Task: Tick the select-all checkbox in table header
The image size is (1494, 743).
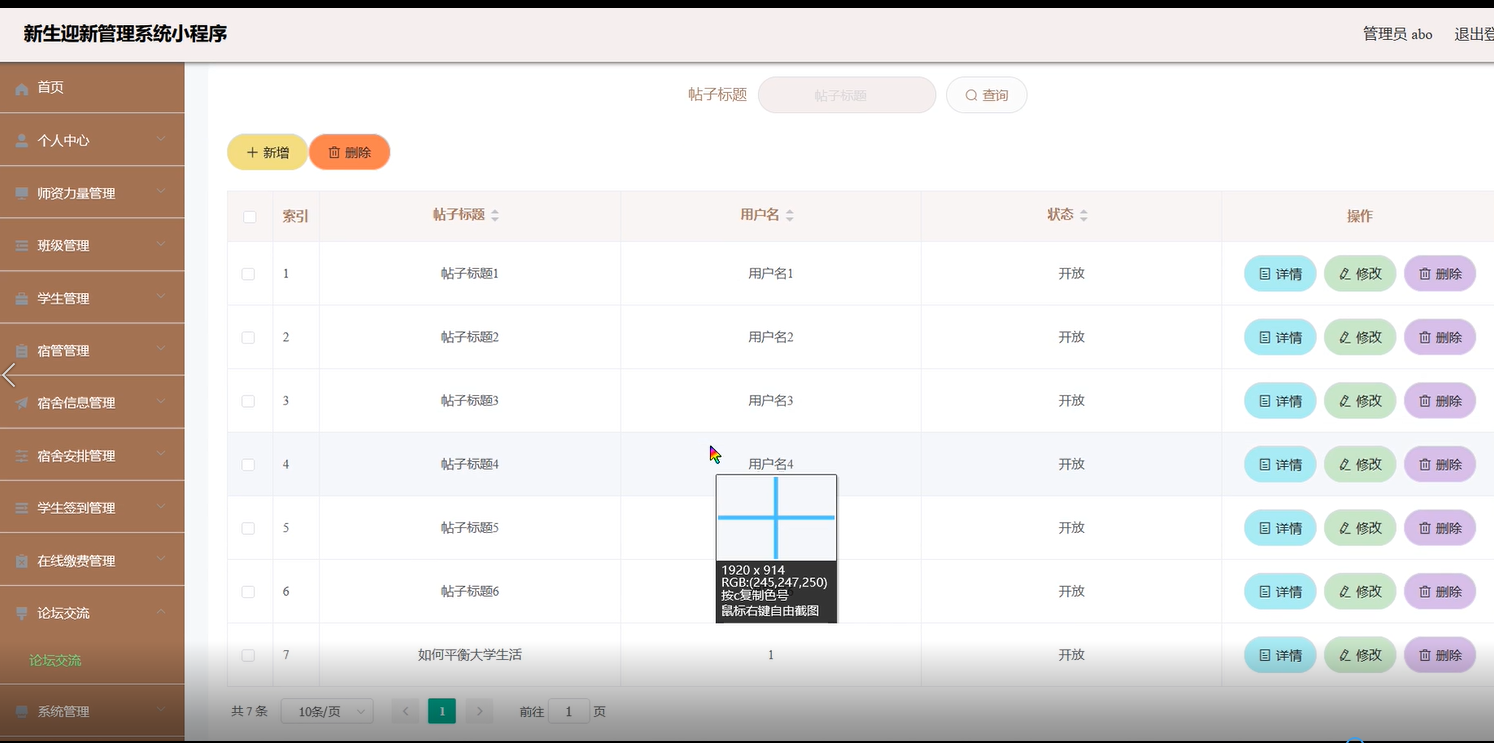Action: 250,217
